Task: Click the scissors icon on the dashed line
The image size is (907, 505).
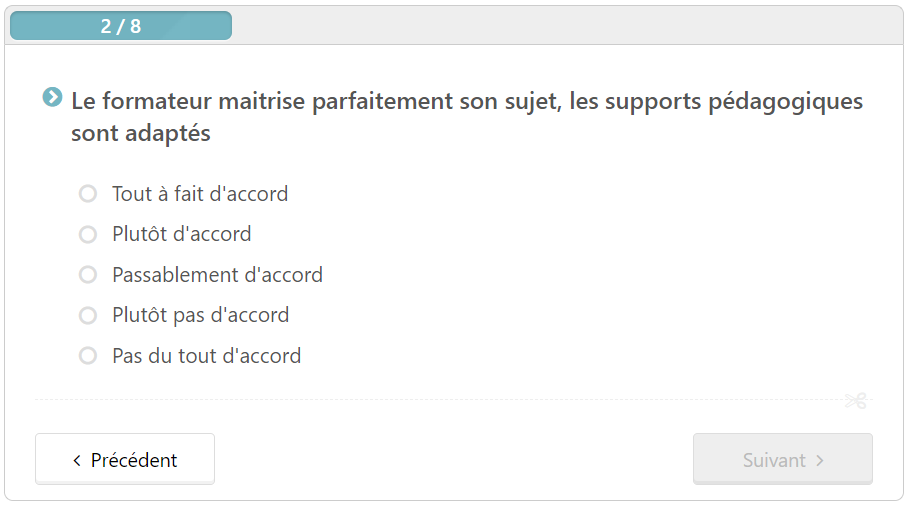Action: (856, 400)
